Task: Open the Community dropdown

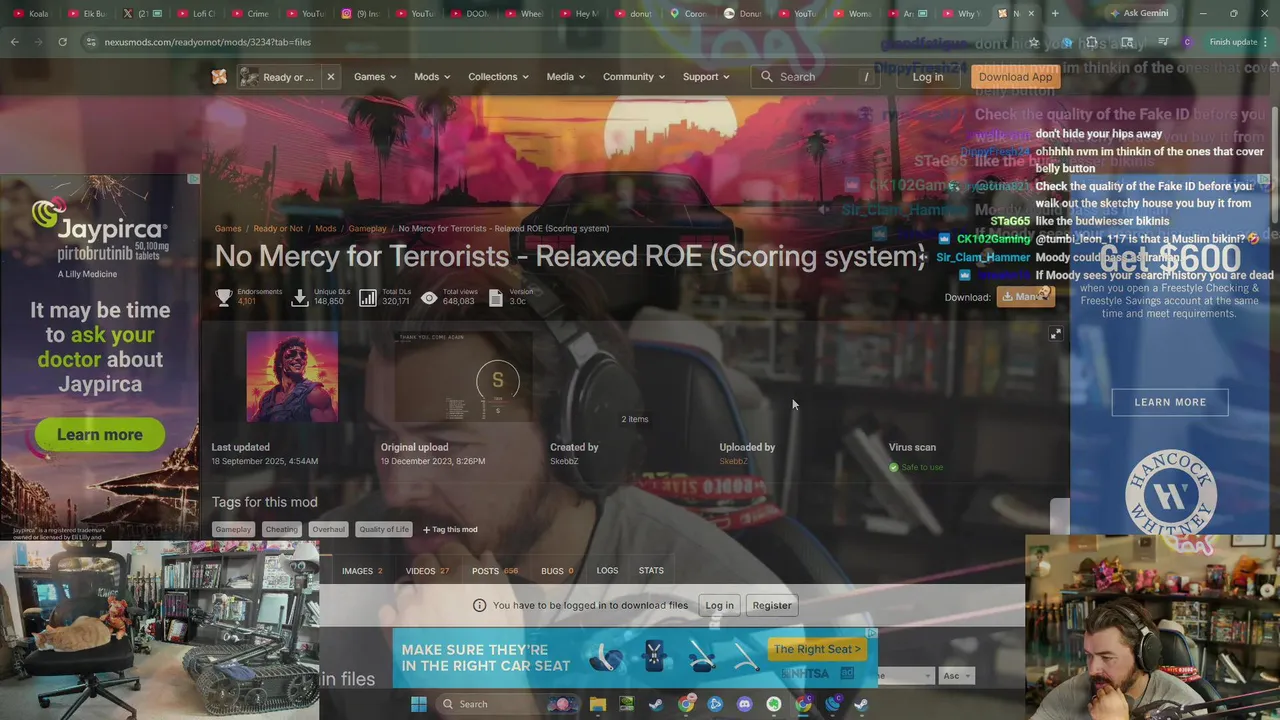Action: point(634,77)
